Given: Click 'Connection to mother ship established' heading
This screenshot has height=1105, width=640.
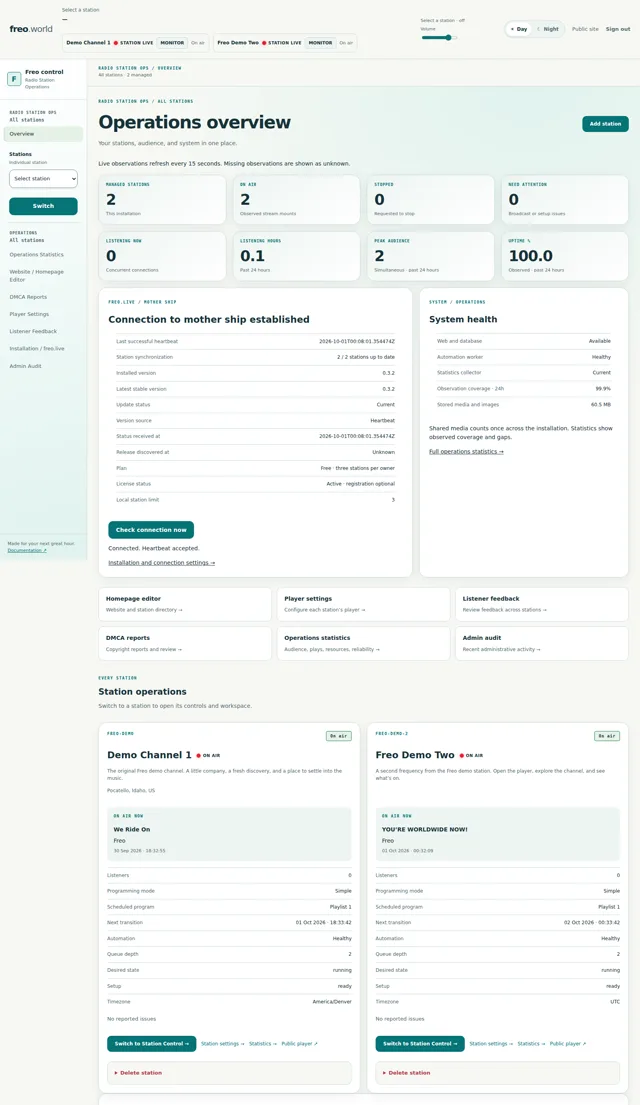Looking at the screenshot, I should 209,319.
